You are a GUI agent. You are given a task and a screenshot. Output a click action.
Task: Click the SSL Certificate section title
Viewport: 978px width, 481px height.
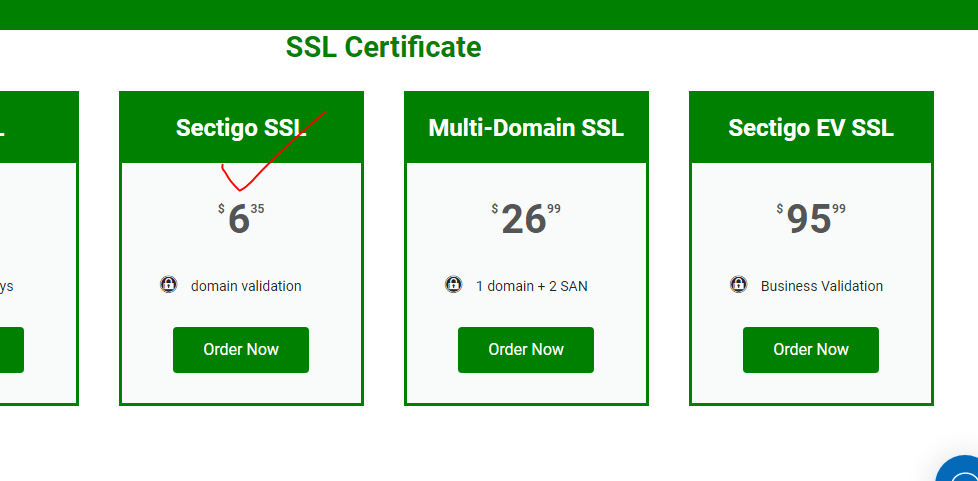(x=384, y=47)
